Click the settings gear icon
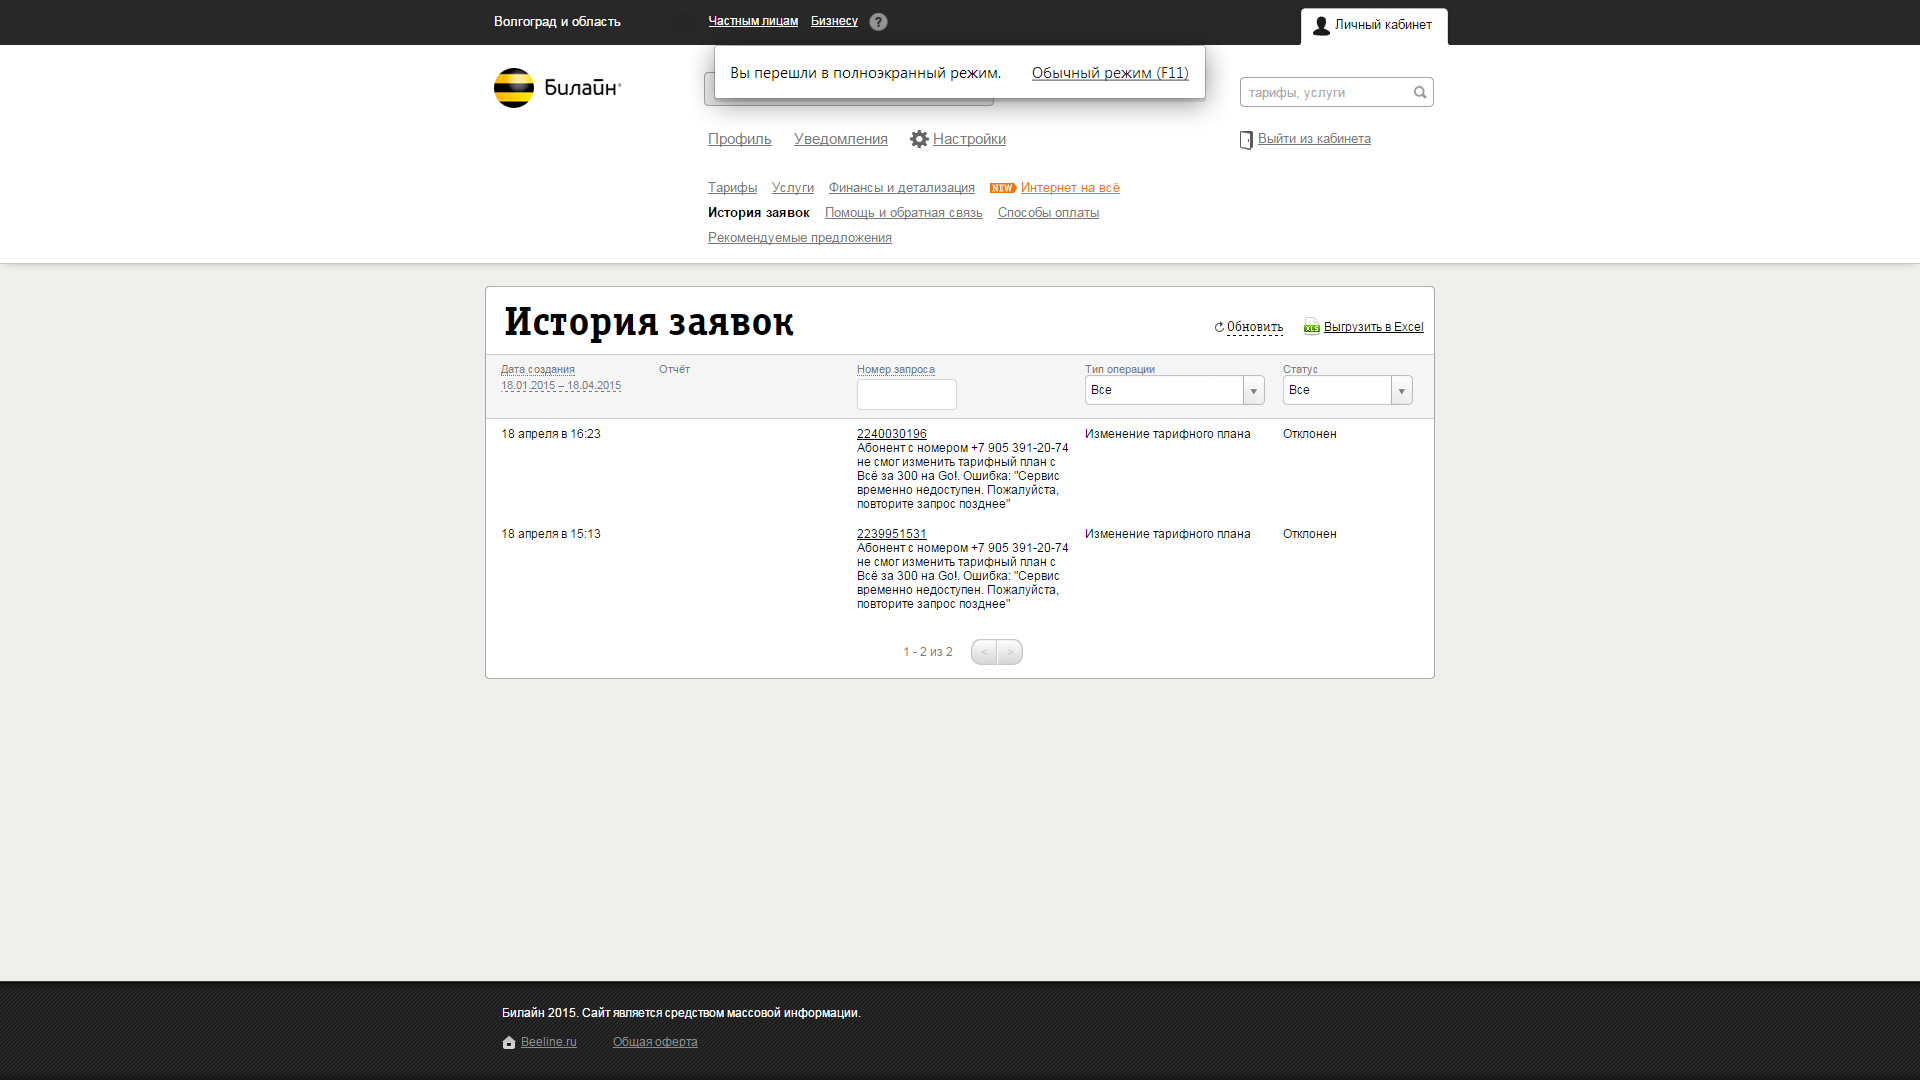The width and height of the screenshot is (1920, 1080). click(x=919, y=139)
